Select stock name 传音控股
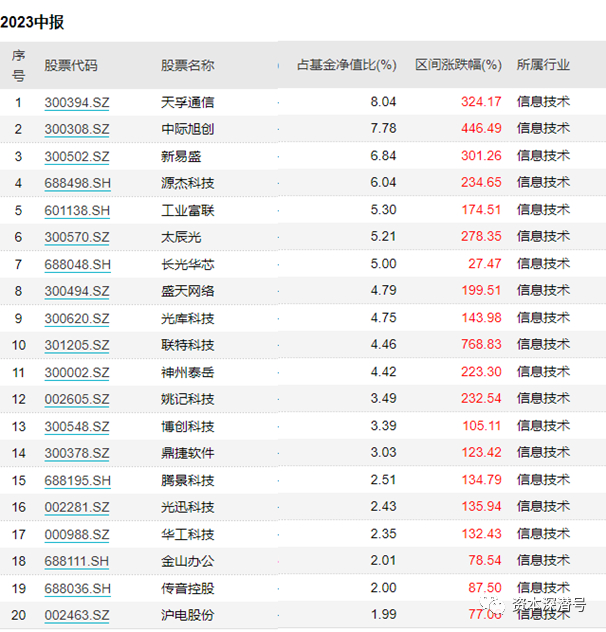This screenshot has width=606, height=632. tap(187, 588)
